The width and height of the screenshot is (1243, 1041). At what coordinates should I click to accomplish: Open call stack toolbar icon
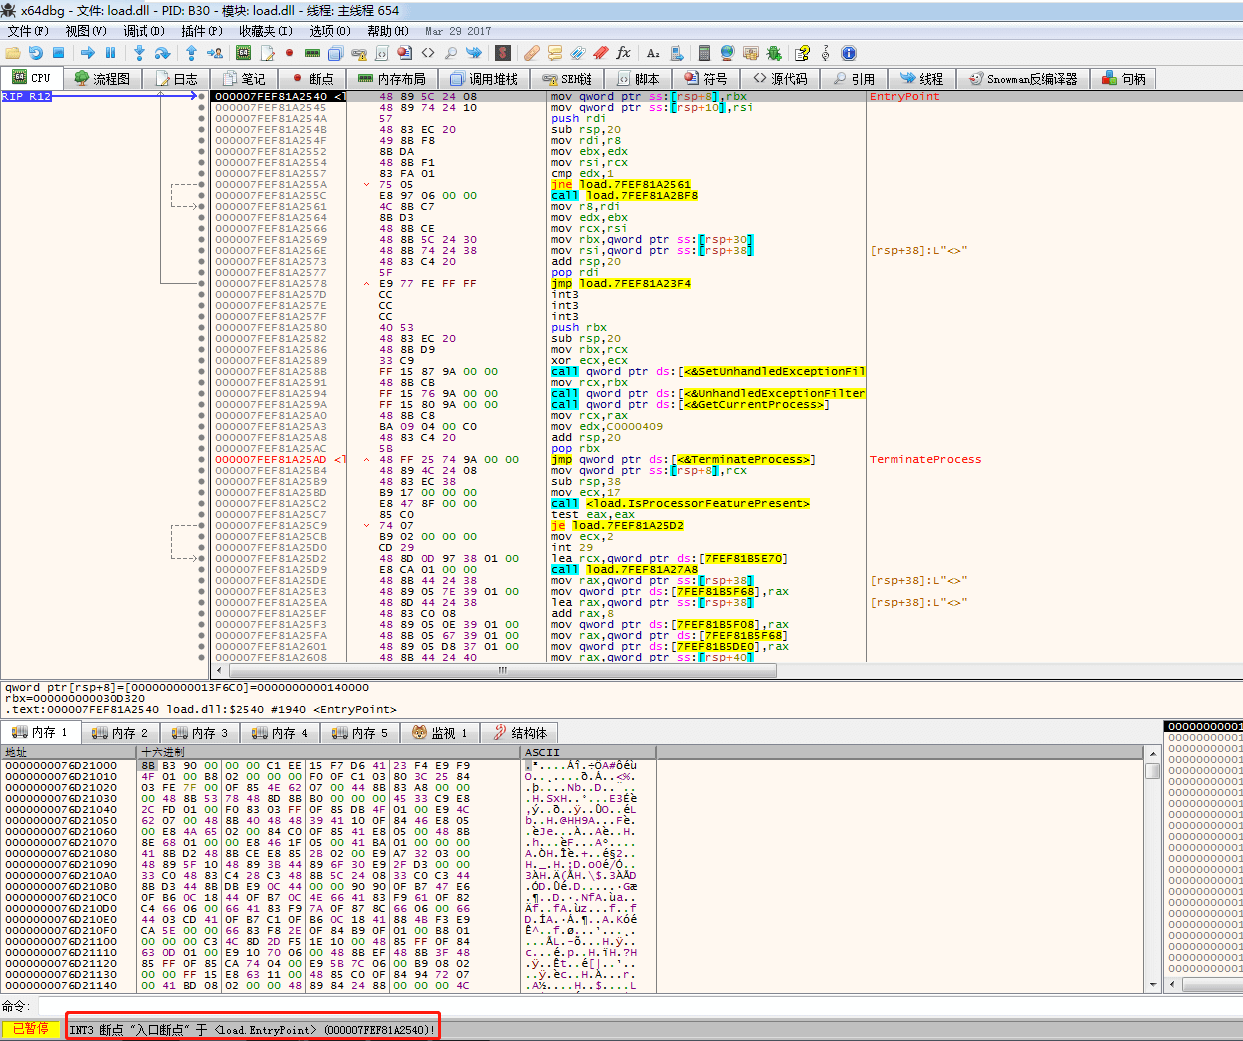[335, 53]
